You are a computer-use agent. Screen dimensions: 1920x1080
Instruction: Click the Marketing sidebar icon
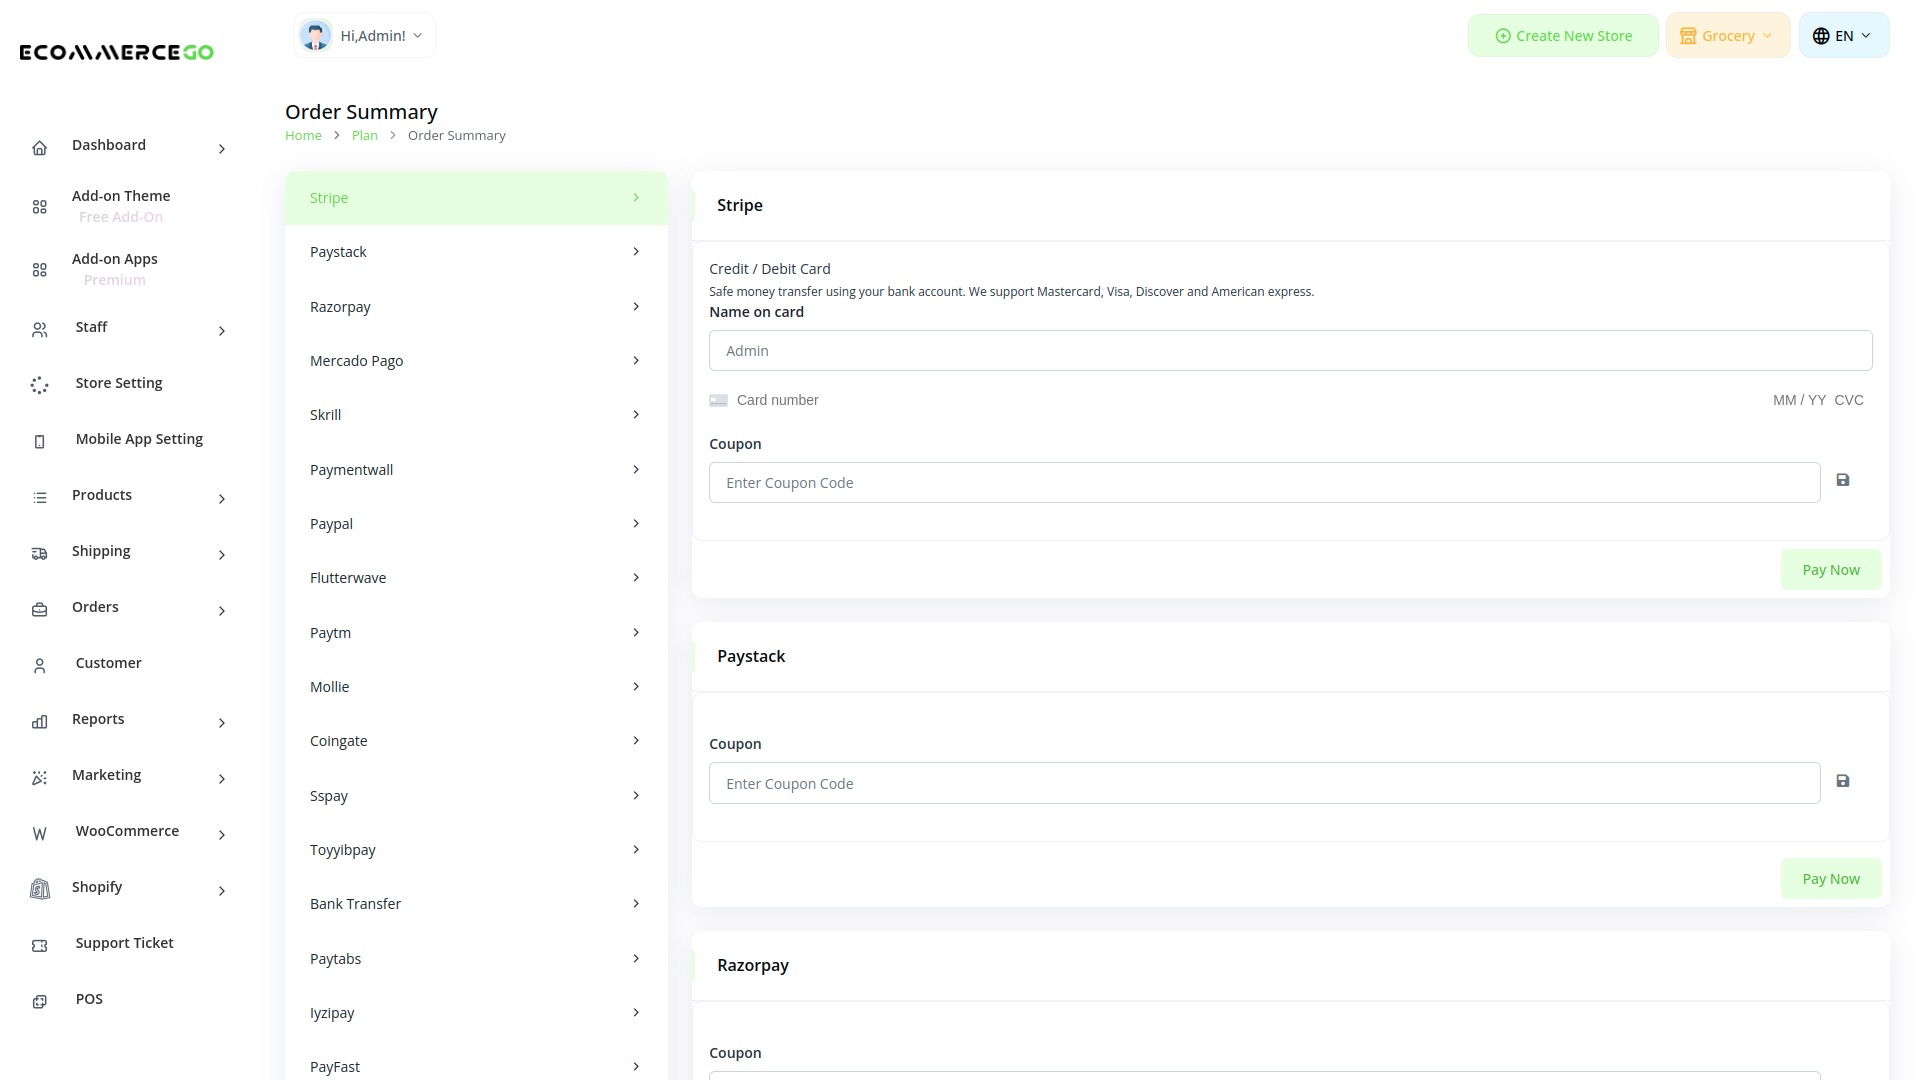[39, 777]
